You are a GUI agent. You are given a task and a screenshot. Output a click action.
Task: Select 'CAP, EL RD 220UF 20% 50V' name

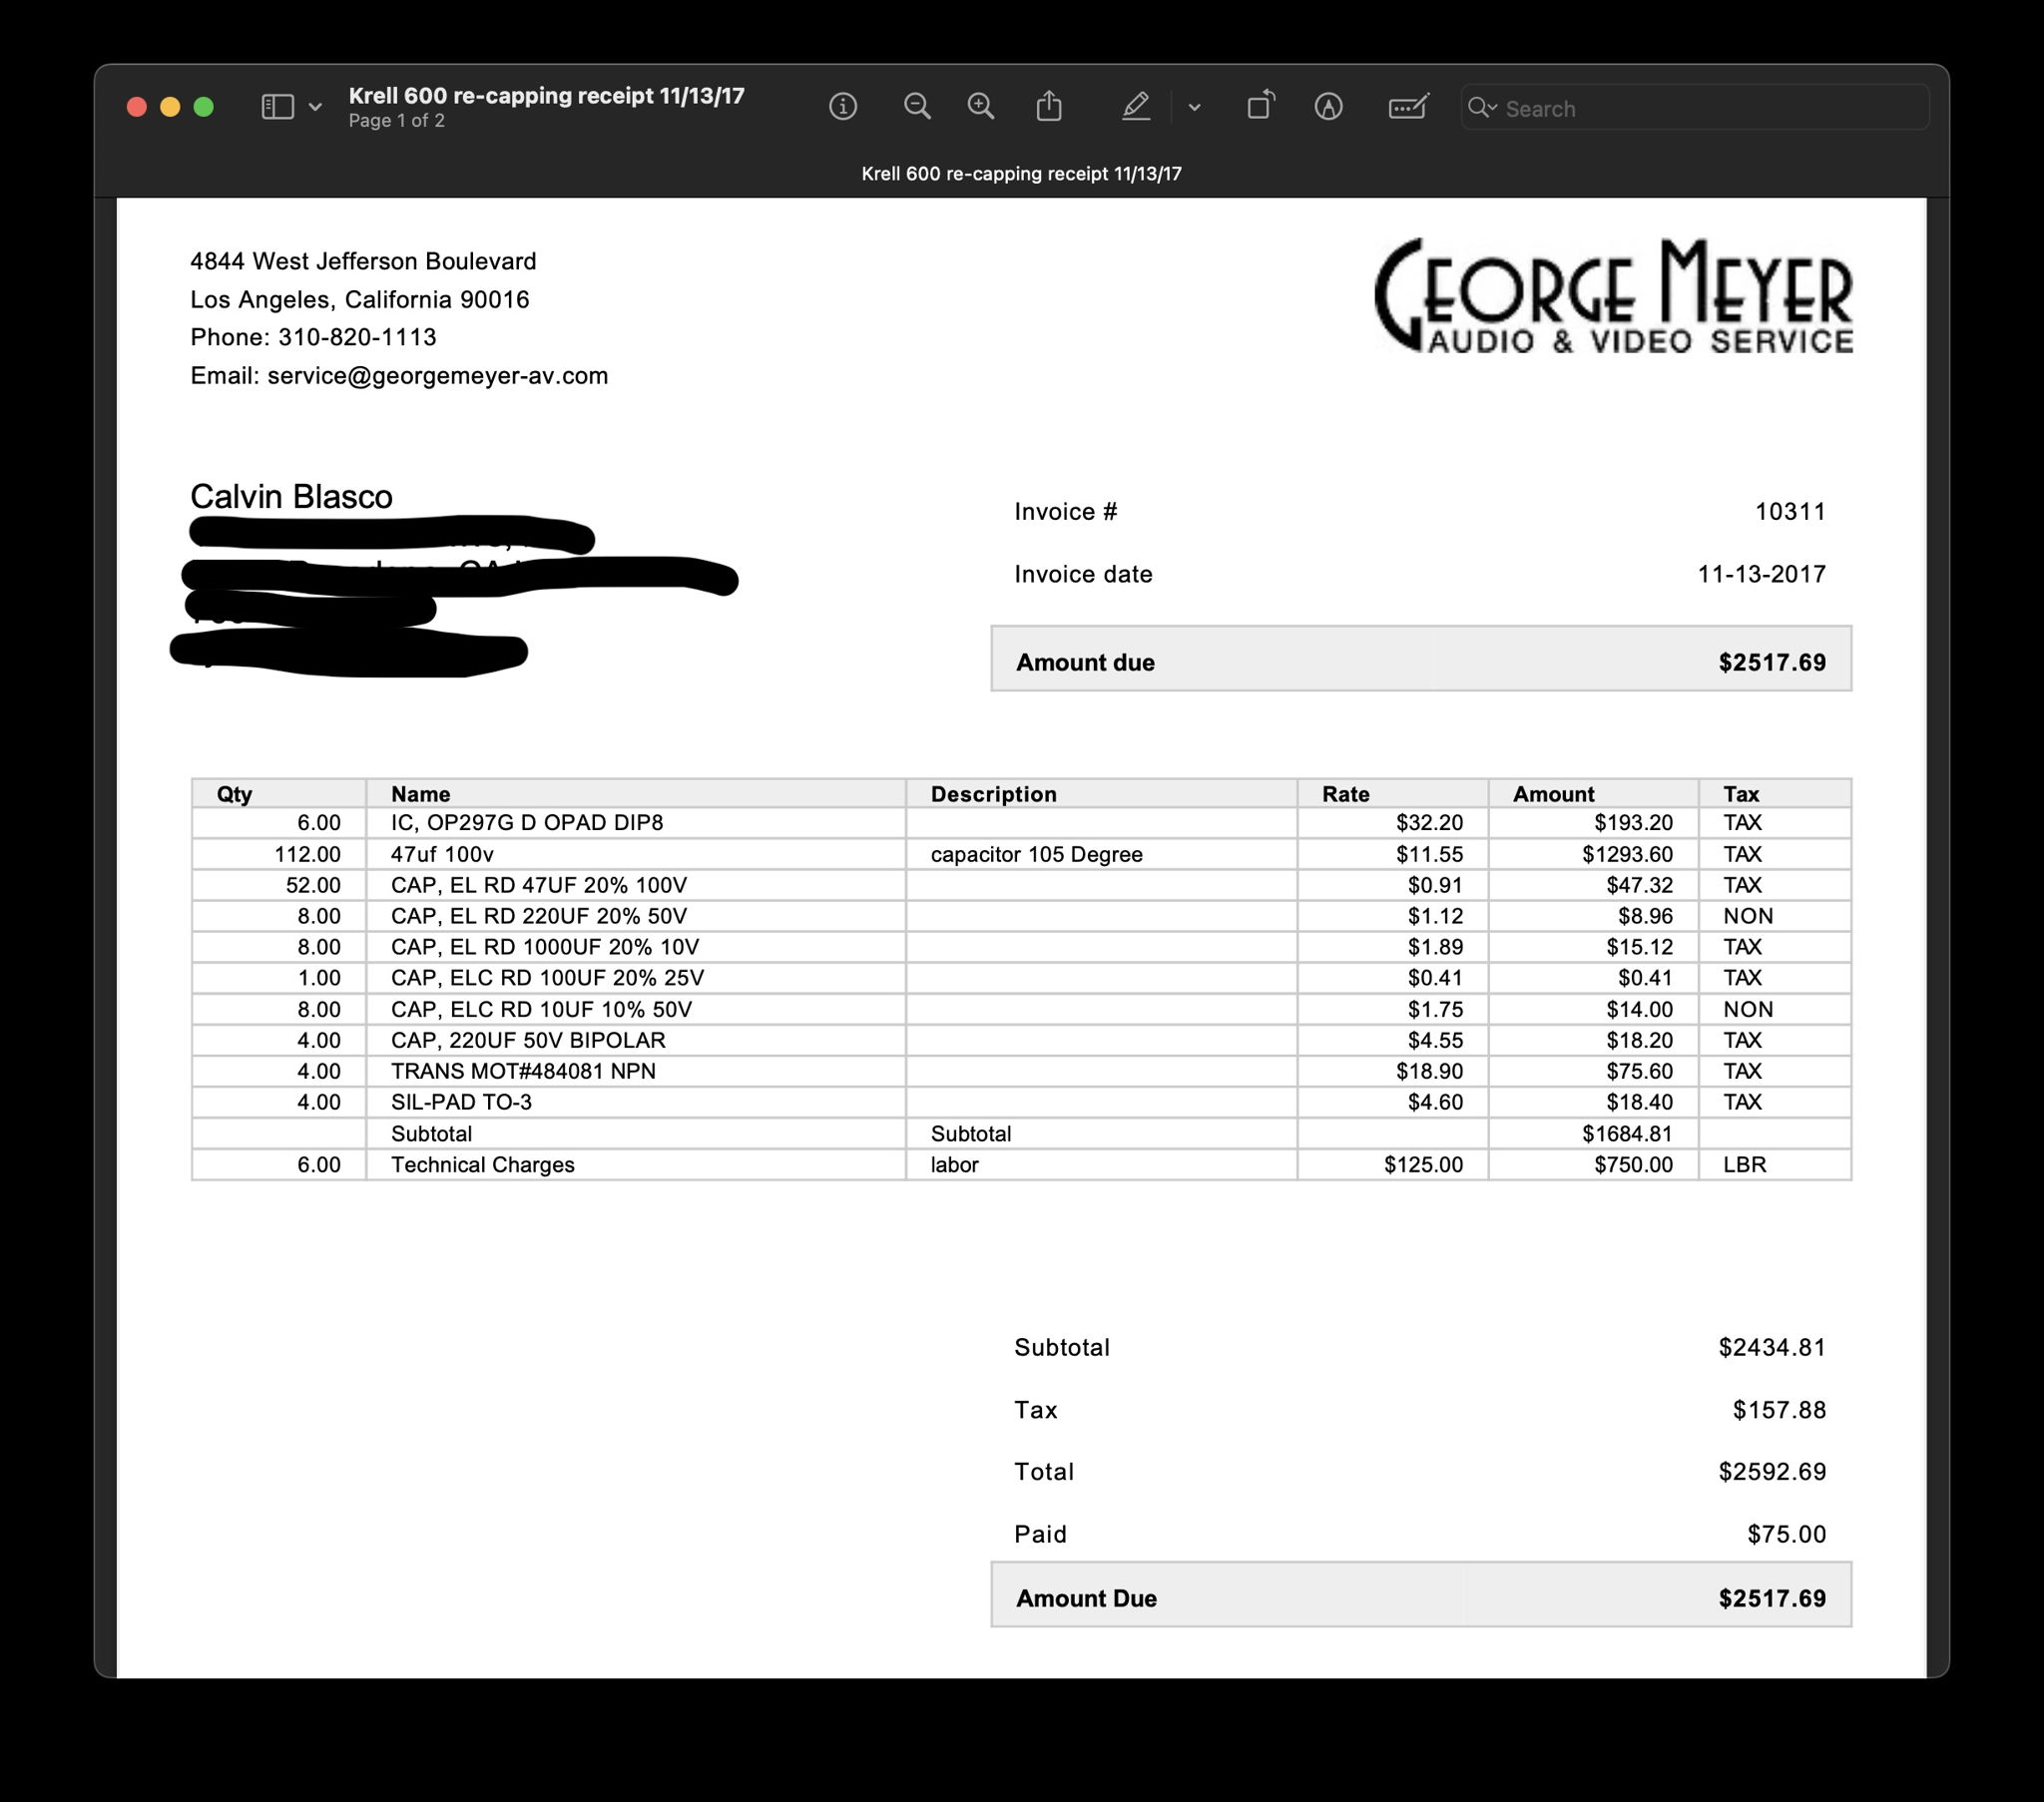pos(539,916)
